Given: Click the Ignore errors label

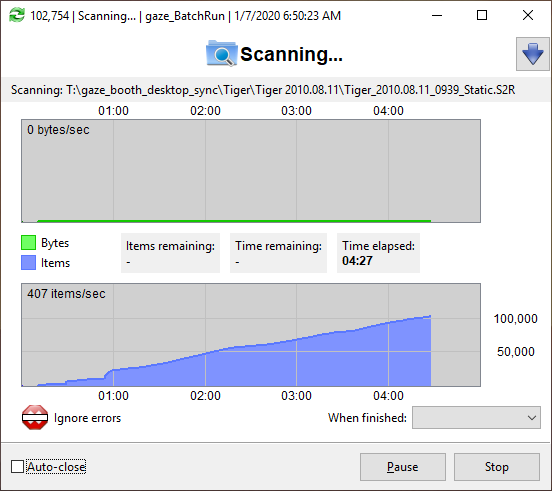Looking at the screenshot, I should (87, 418).
